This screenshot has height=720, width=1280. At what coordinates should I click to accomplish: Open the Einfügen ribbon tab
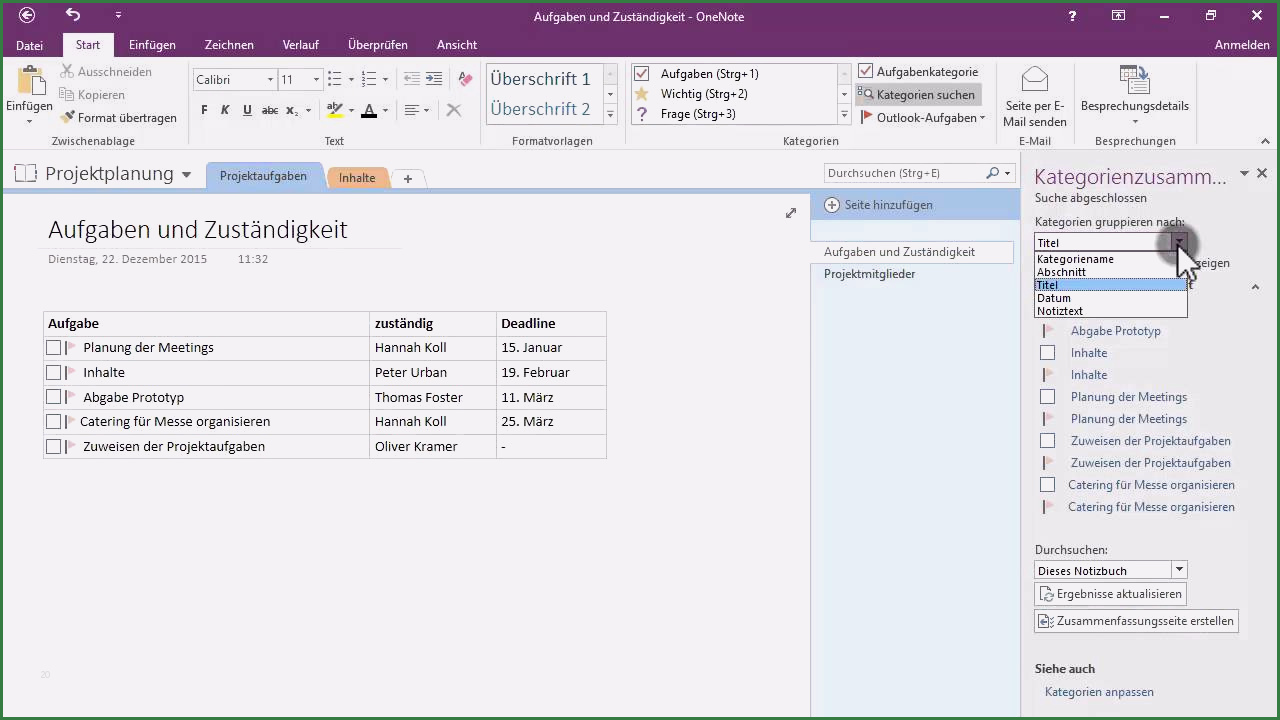point(152,45)
